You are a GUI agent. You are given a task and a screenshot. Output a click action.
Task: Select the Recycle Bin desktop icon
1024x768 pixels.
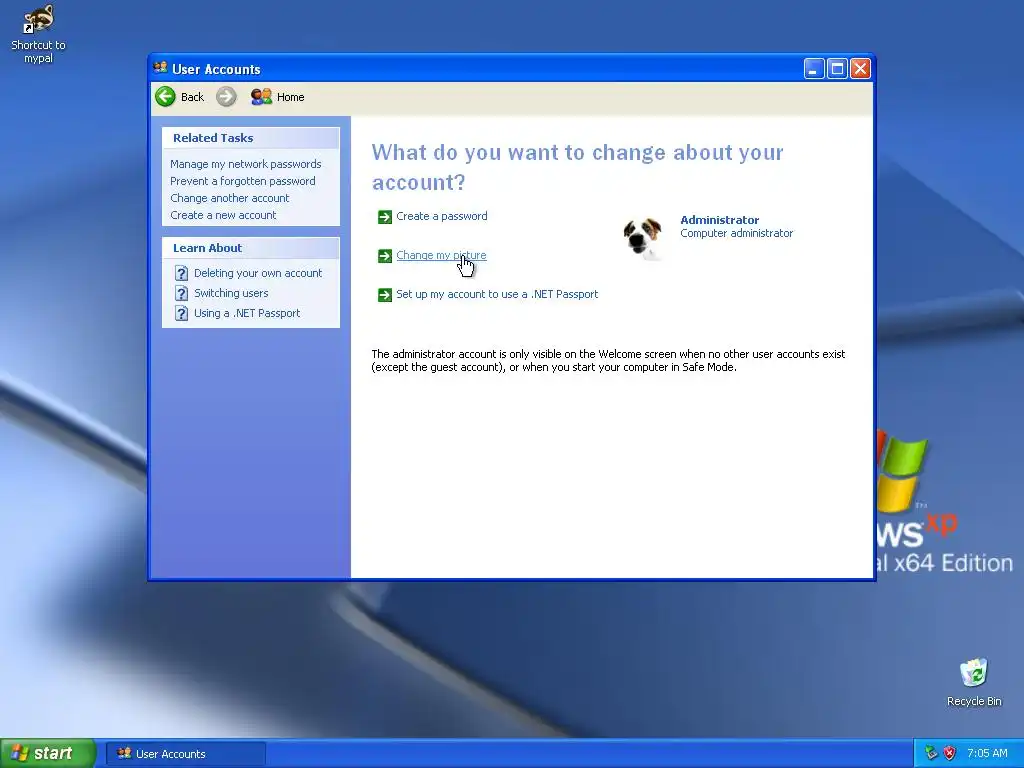(x=974, y=682)
